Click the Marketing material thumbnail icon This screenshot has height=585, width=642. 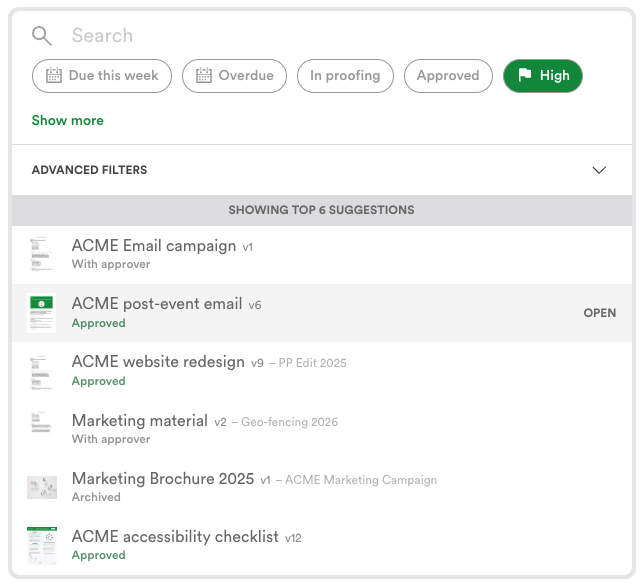pyautogui.click(x=41, y=429)
